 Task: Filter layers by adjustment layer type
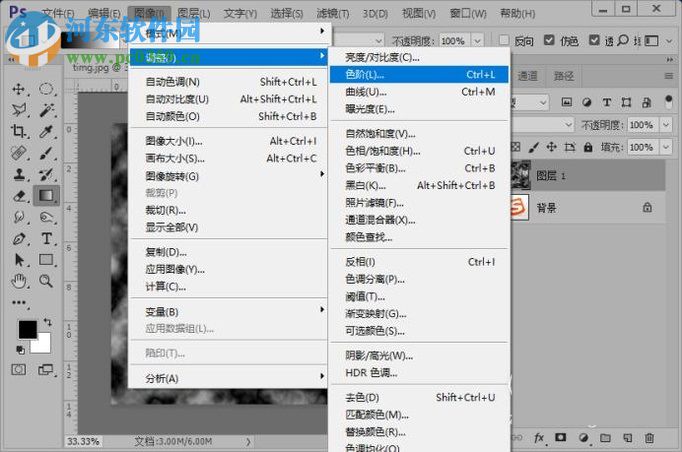(587, 102)
